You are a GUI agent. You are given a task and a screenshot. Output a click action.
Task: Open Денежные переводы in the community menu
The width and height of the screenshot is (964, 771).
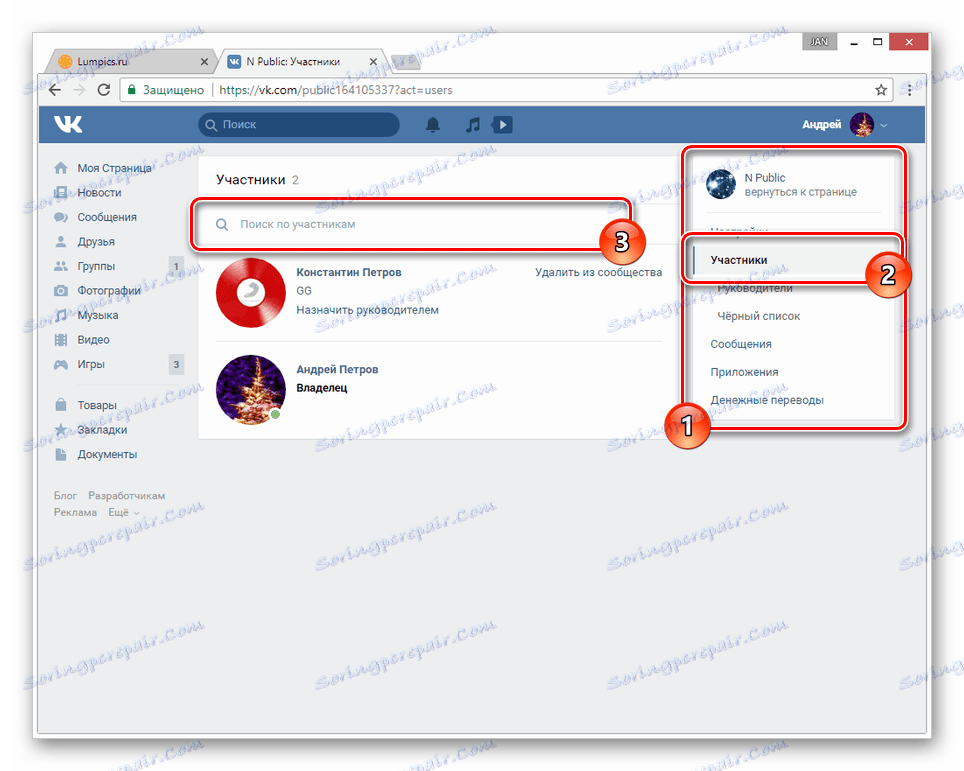[767, 400]
